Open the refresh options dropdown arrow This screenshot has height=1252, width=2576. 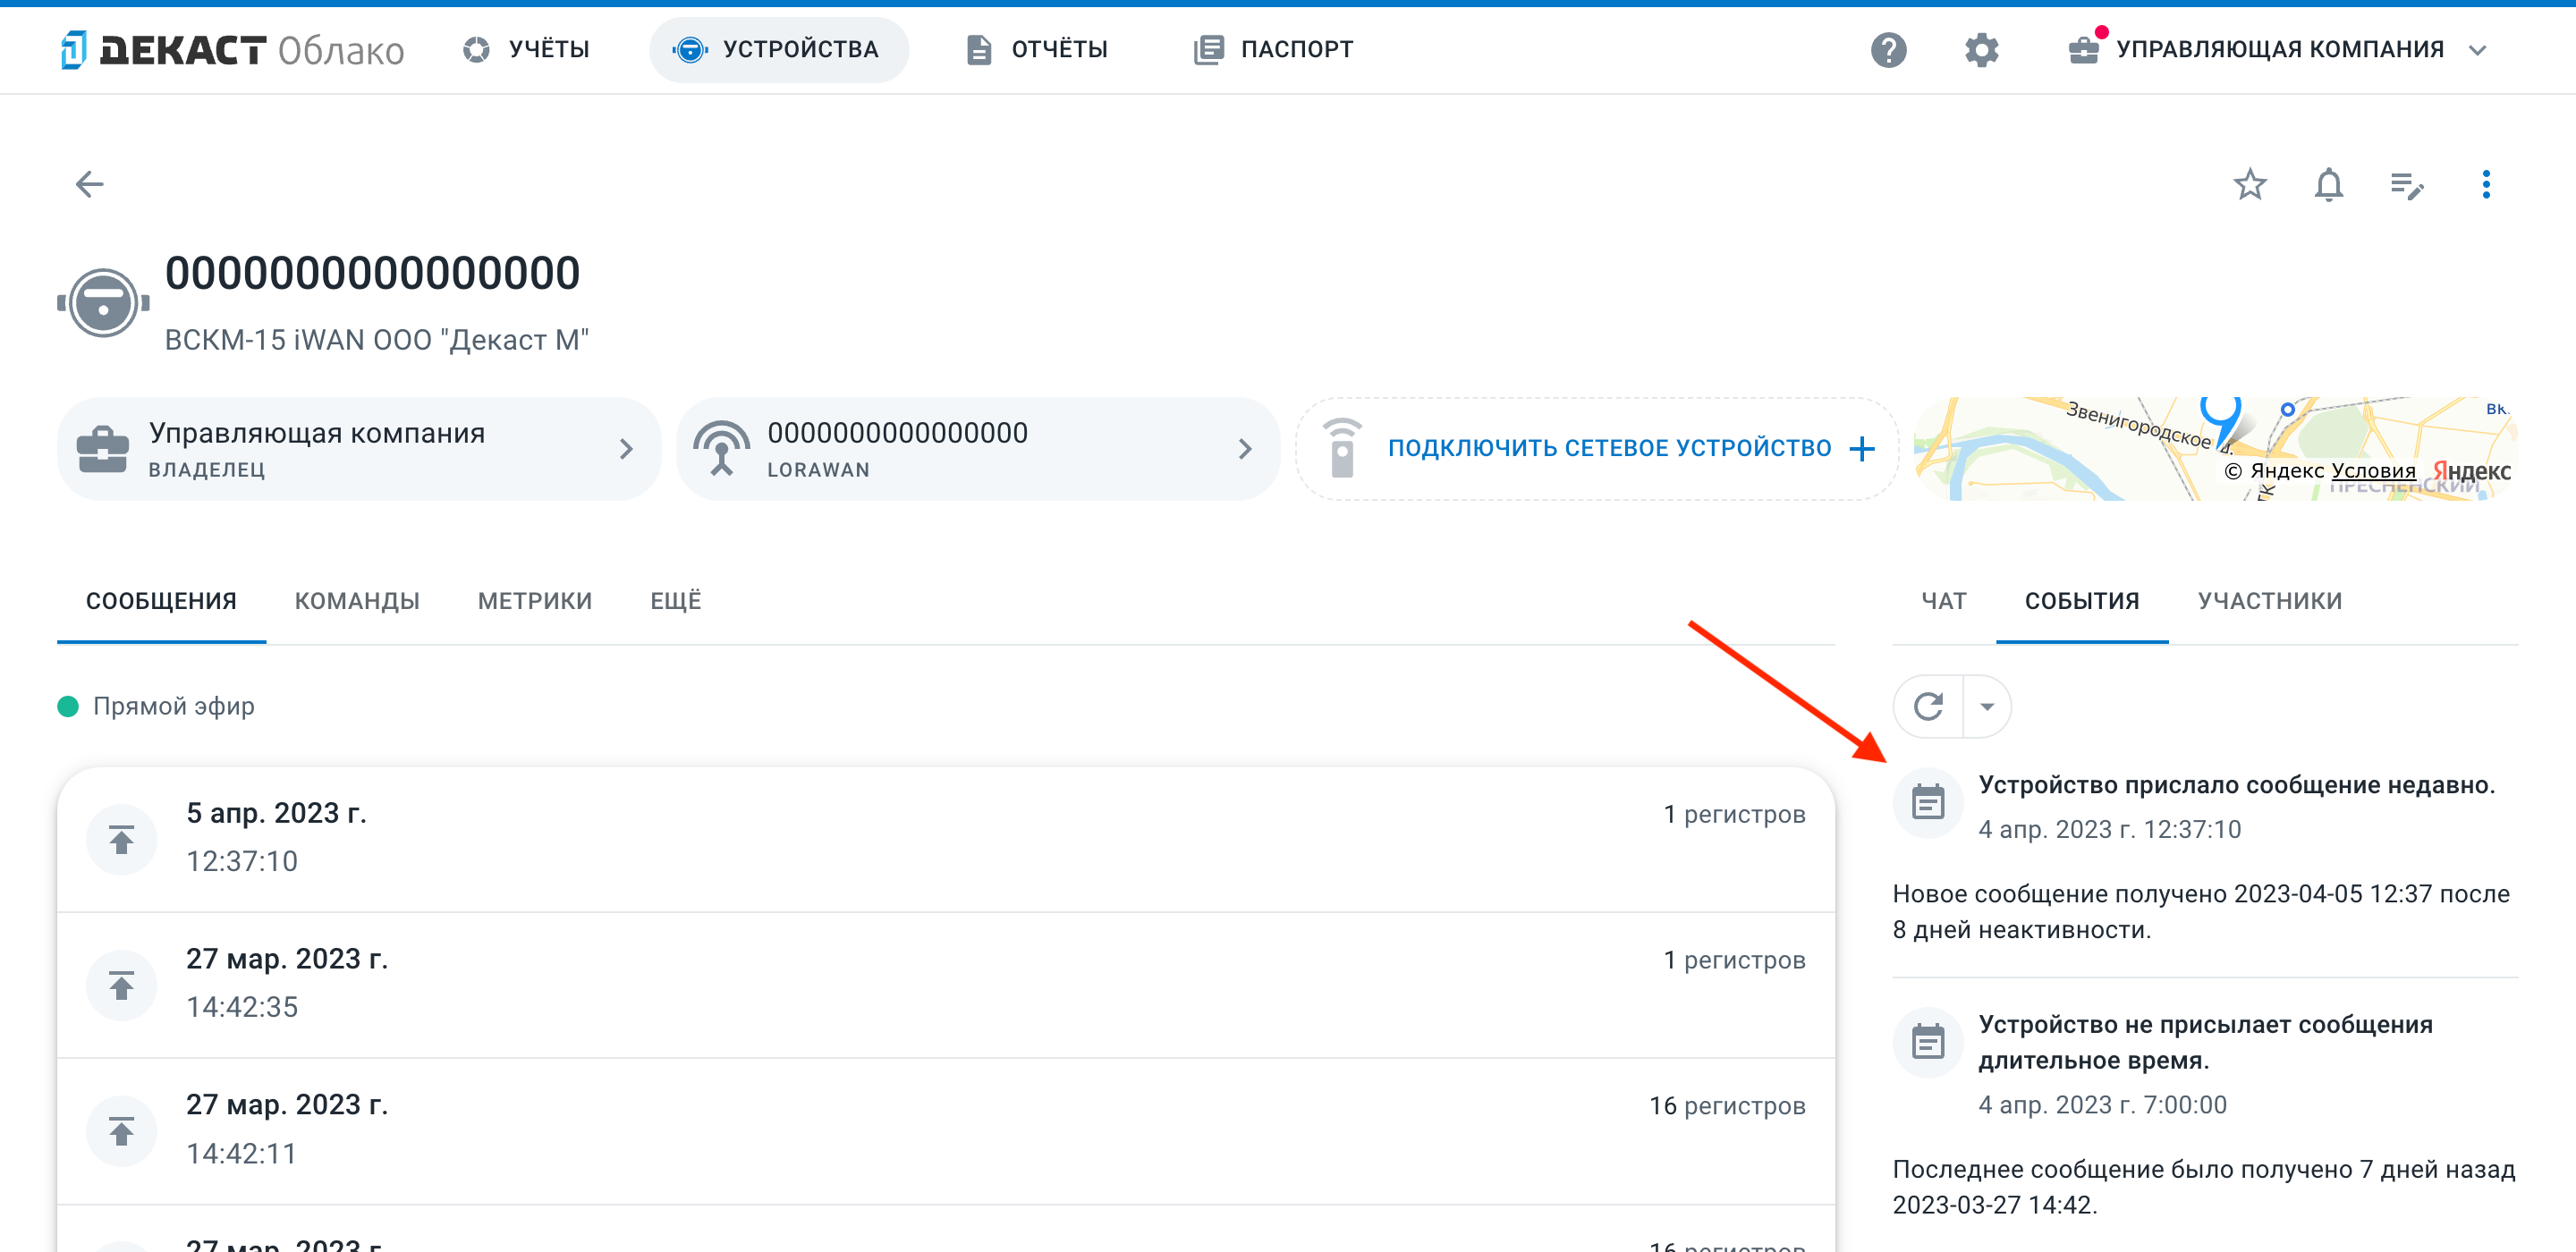pos(1987,706)
